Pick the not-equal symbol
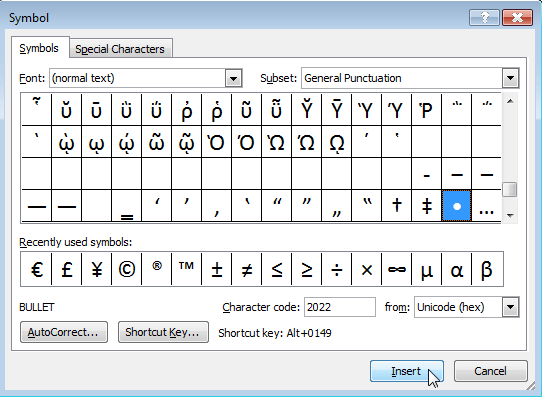The width and height of the screenshot is (542, 397). tap(246, 269)
